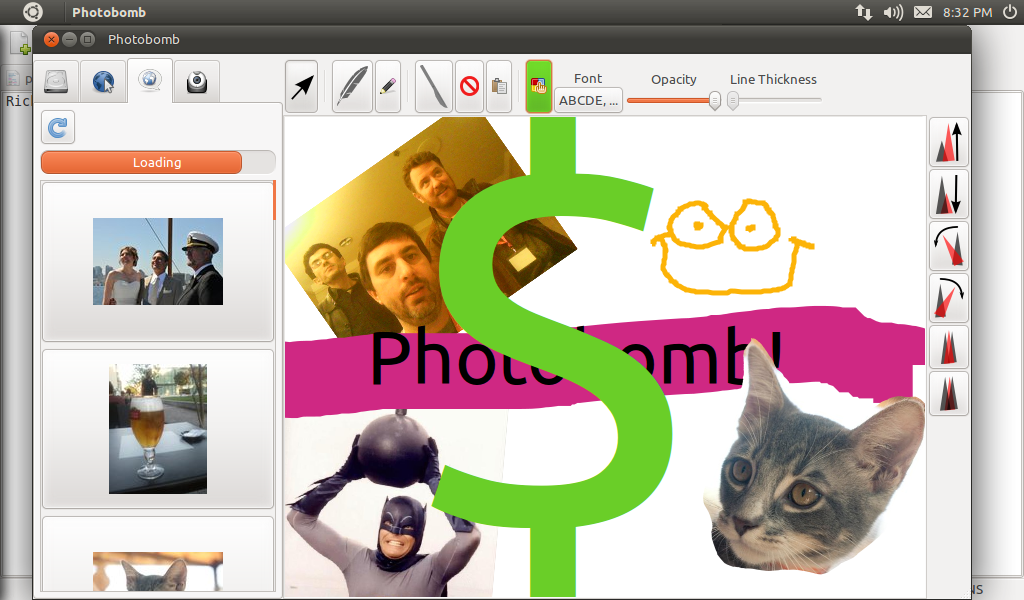Click the refresh arrow button
Viewport: 1024px width, 600px height.
(58, 127)
